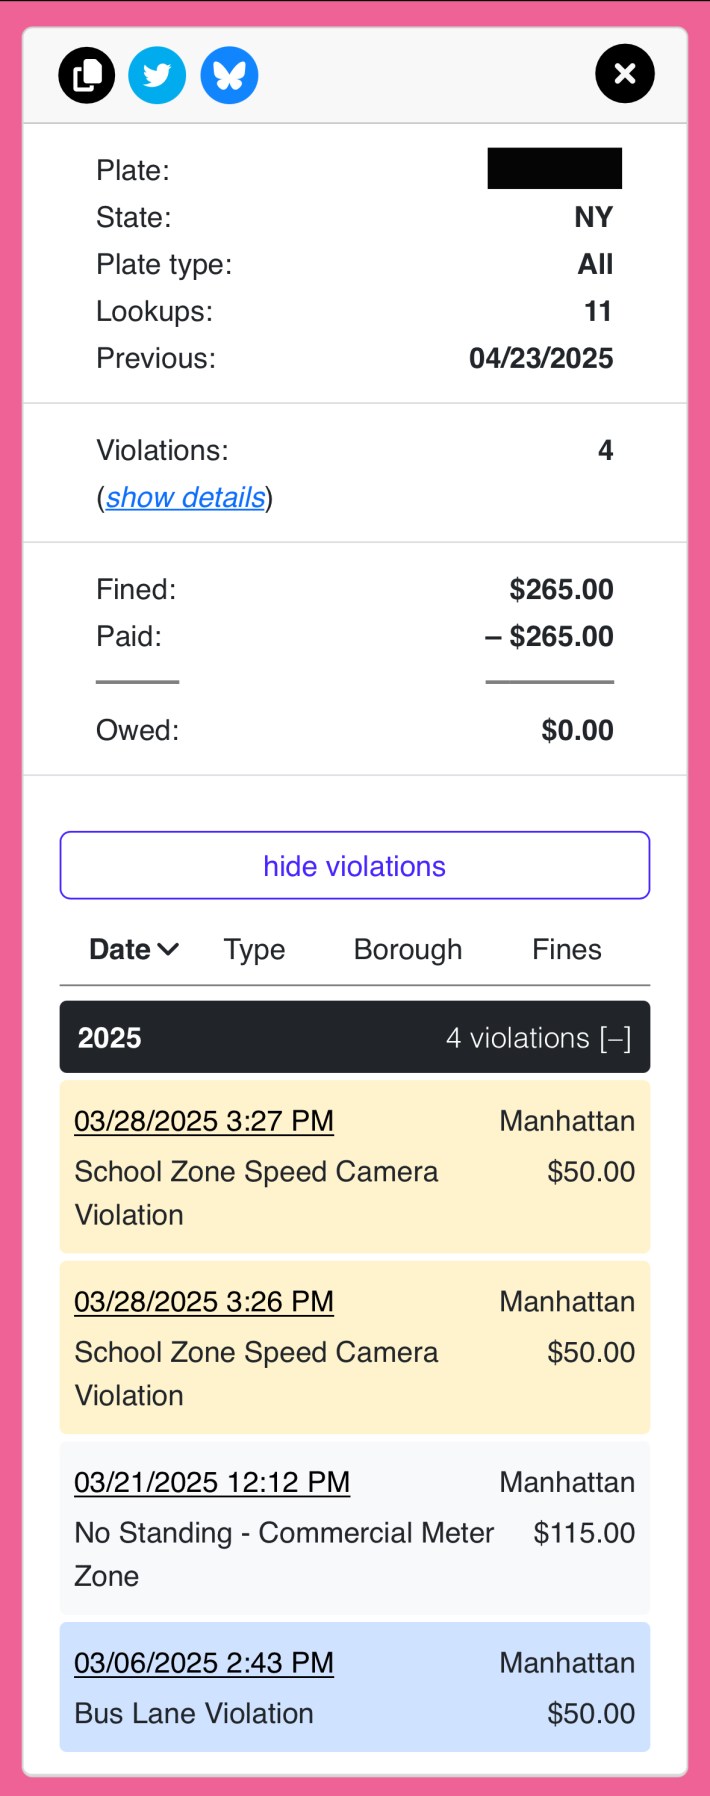The width and height of the screenshot is (710, 1796).
Task: Click the copy to clipboard icon
Action: click(x=87, y=75)
